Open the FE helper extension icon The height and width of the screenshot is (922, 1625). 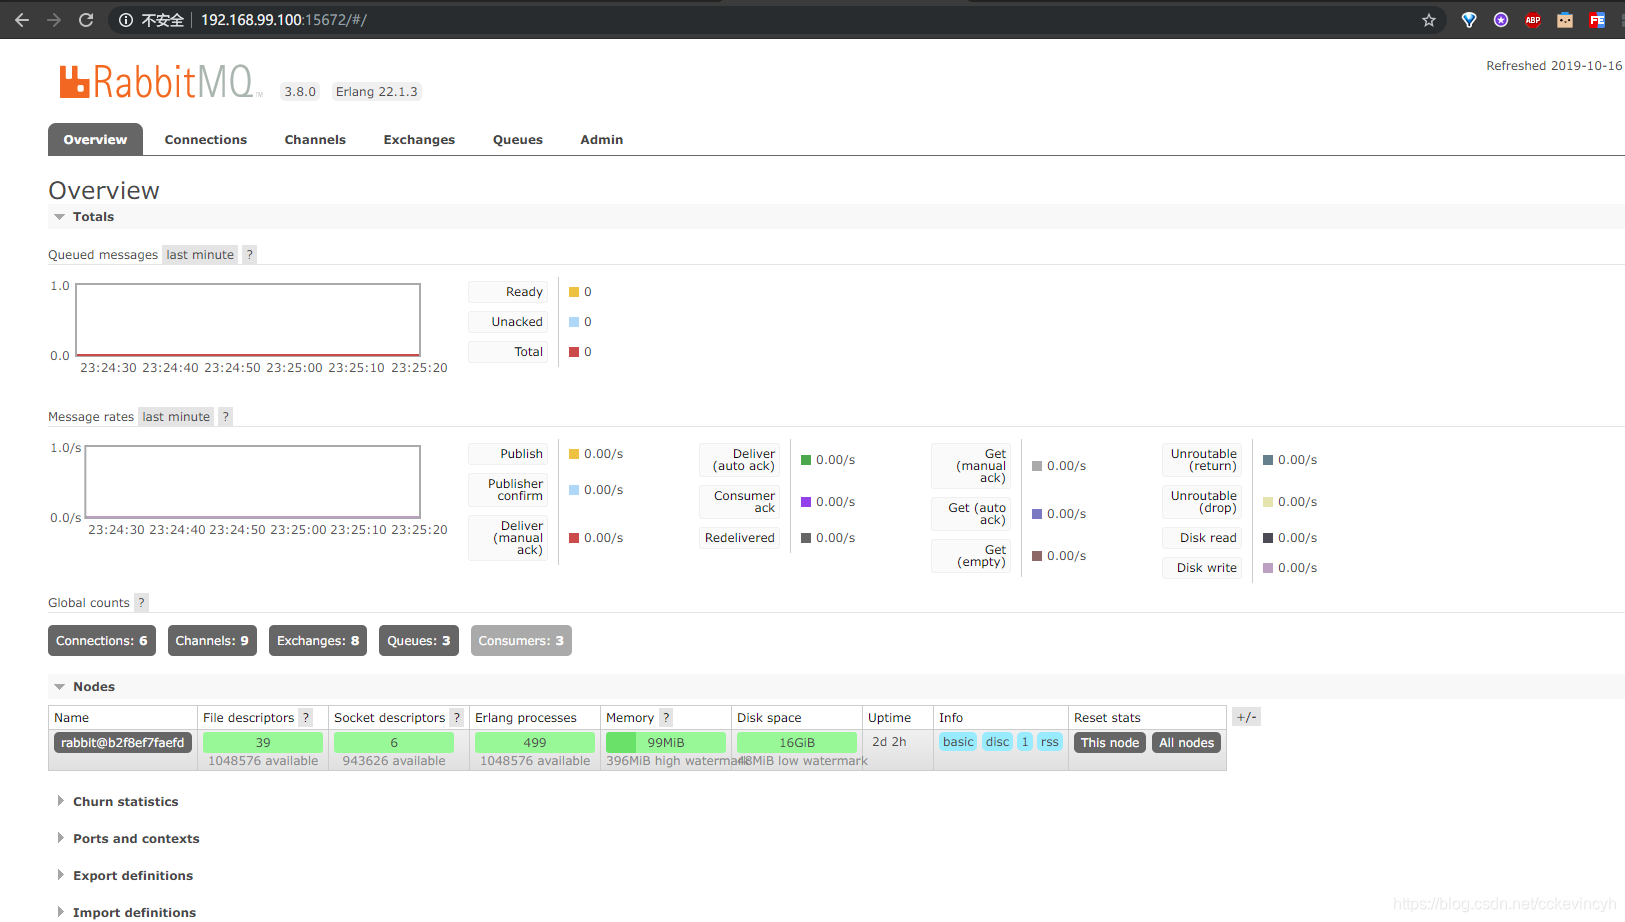[1597, 20]
